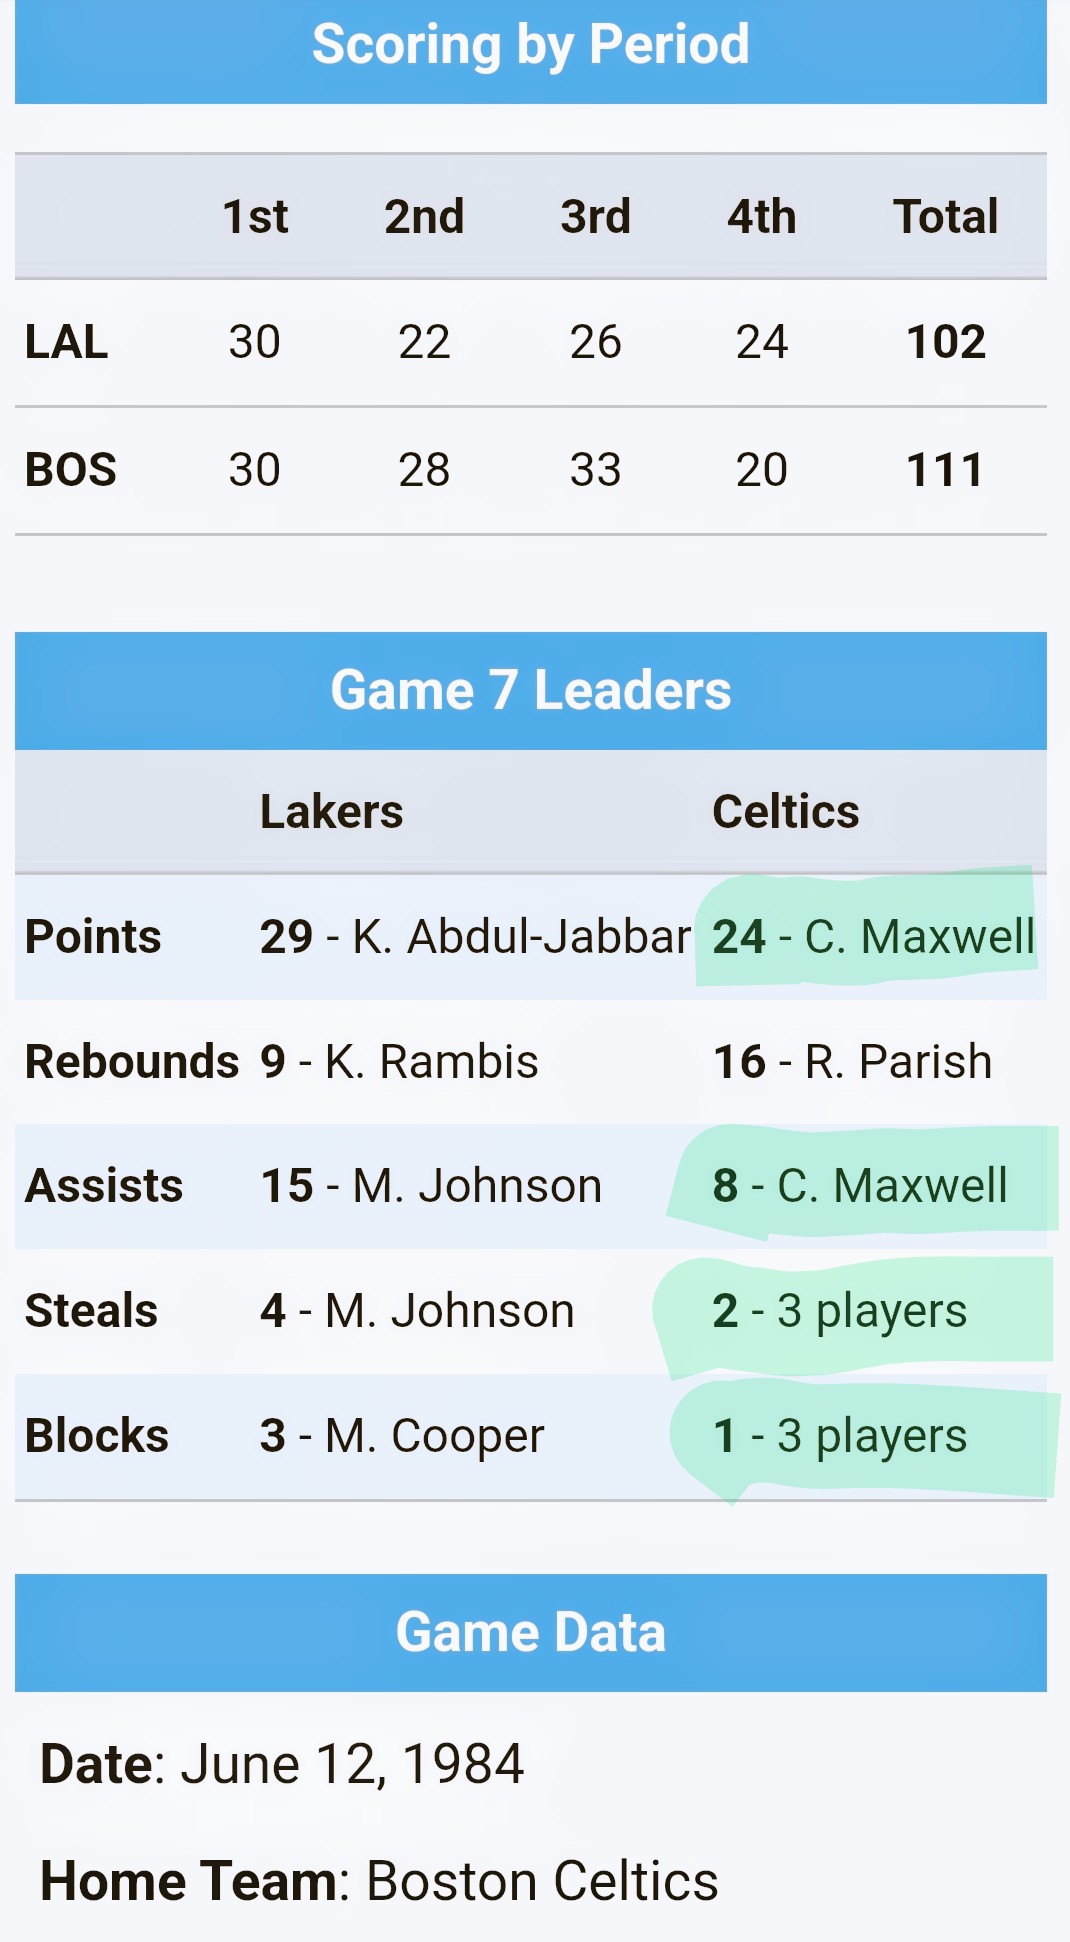Select the Celtics column heading

point(786,811)
